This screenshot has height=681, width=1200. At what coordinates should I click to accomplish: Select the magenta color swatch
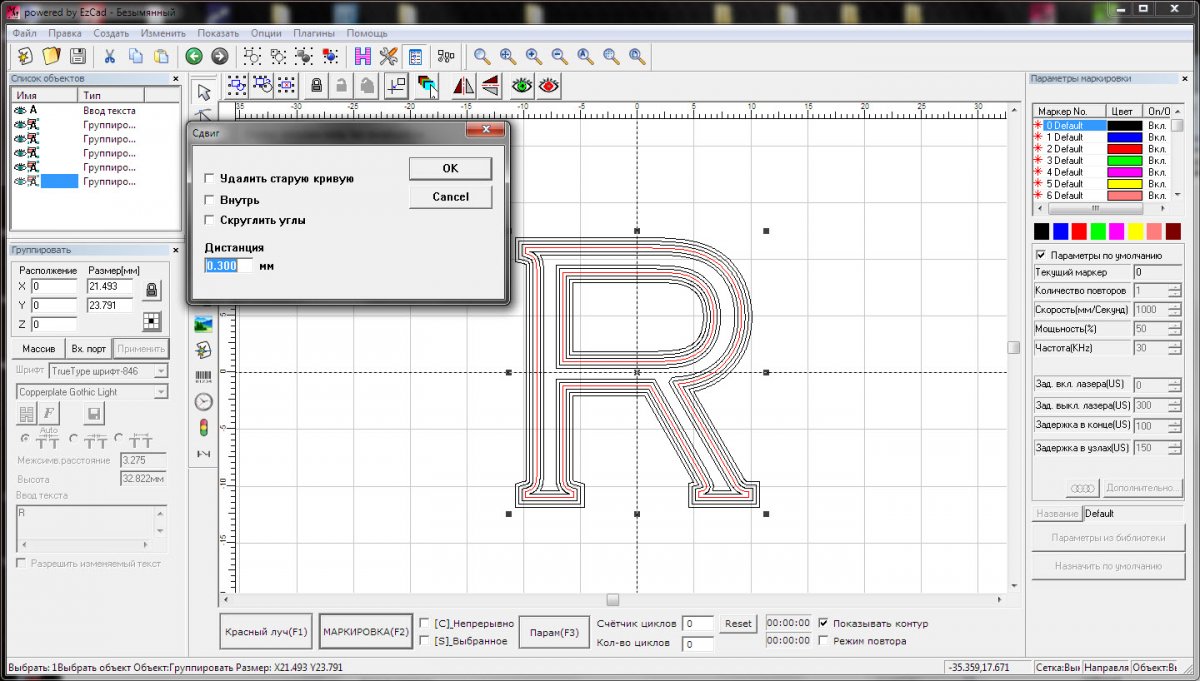(x=1117, y=232)
